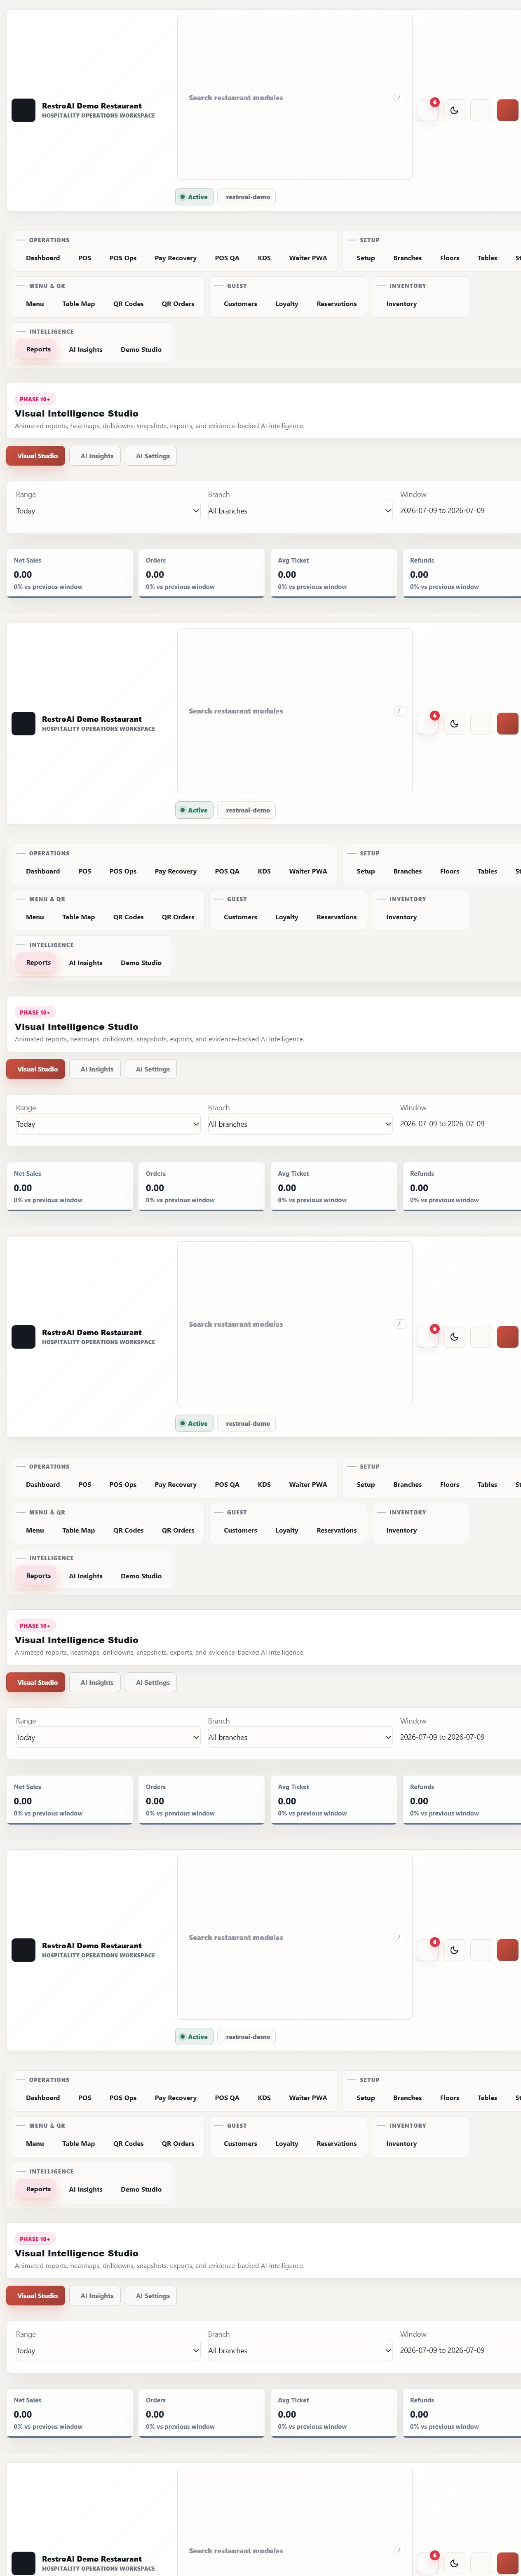This screenshot has width=521, height=2576.
Task: Toggle moon icon in the bottommost partial header
Action: pos(454,2562)
